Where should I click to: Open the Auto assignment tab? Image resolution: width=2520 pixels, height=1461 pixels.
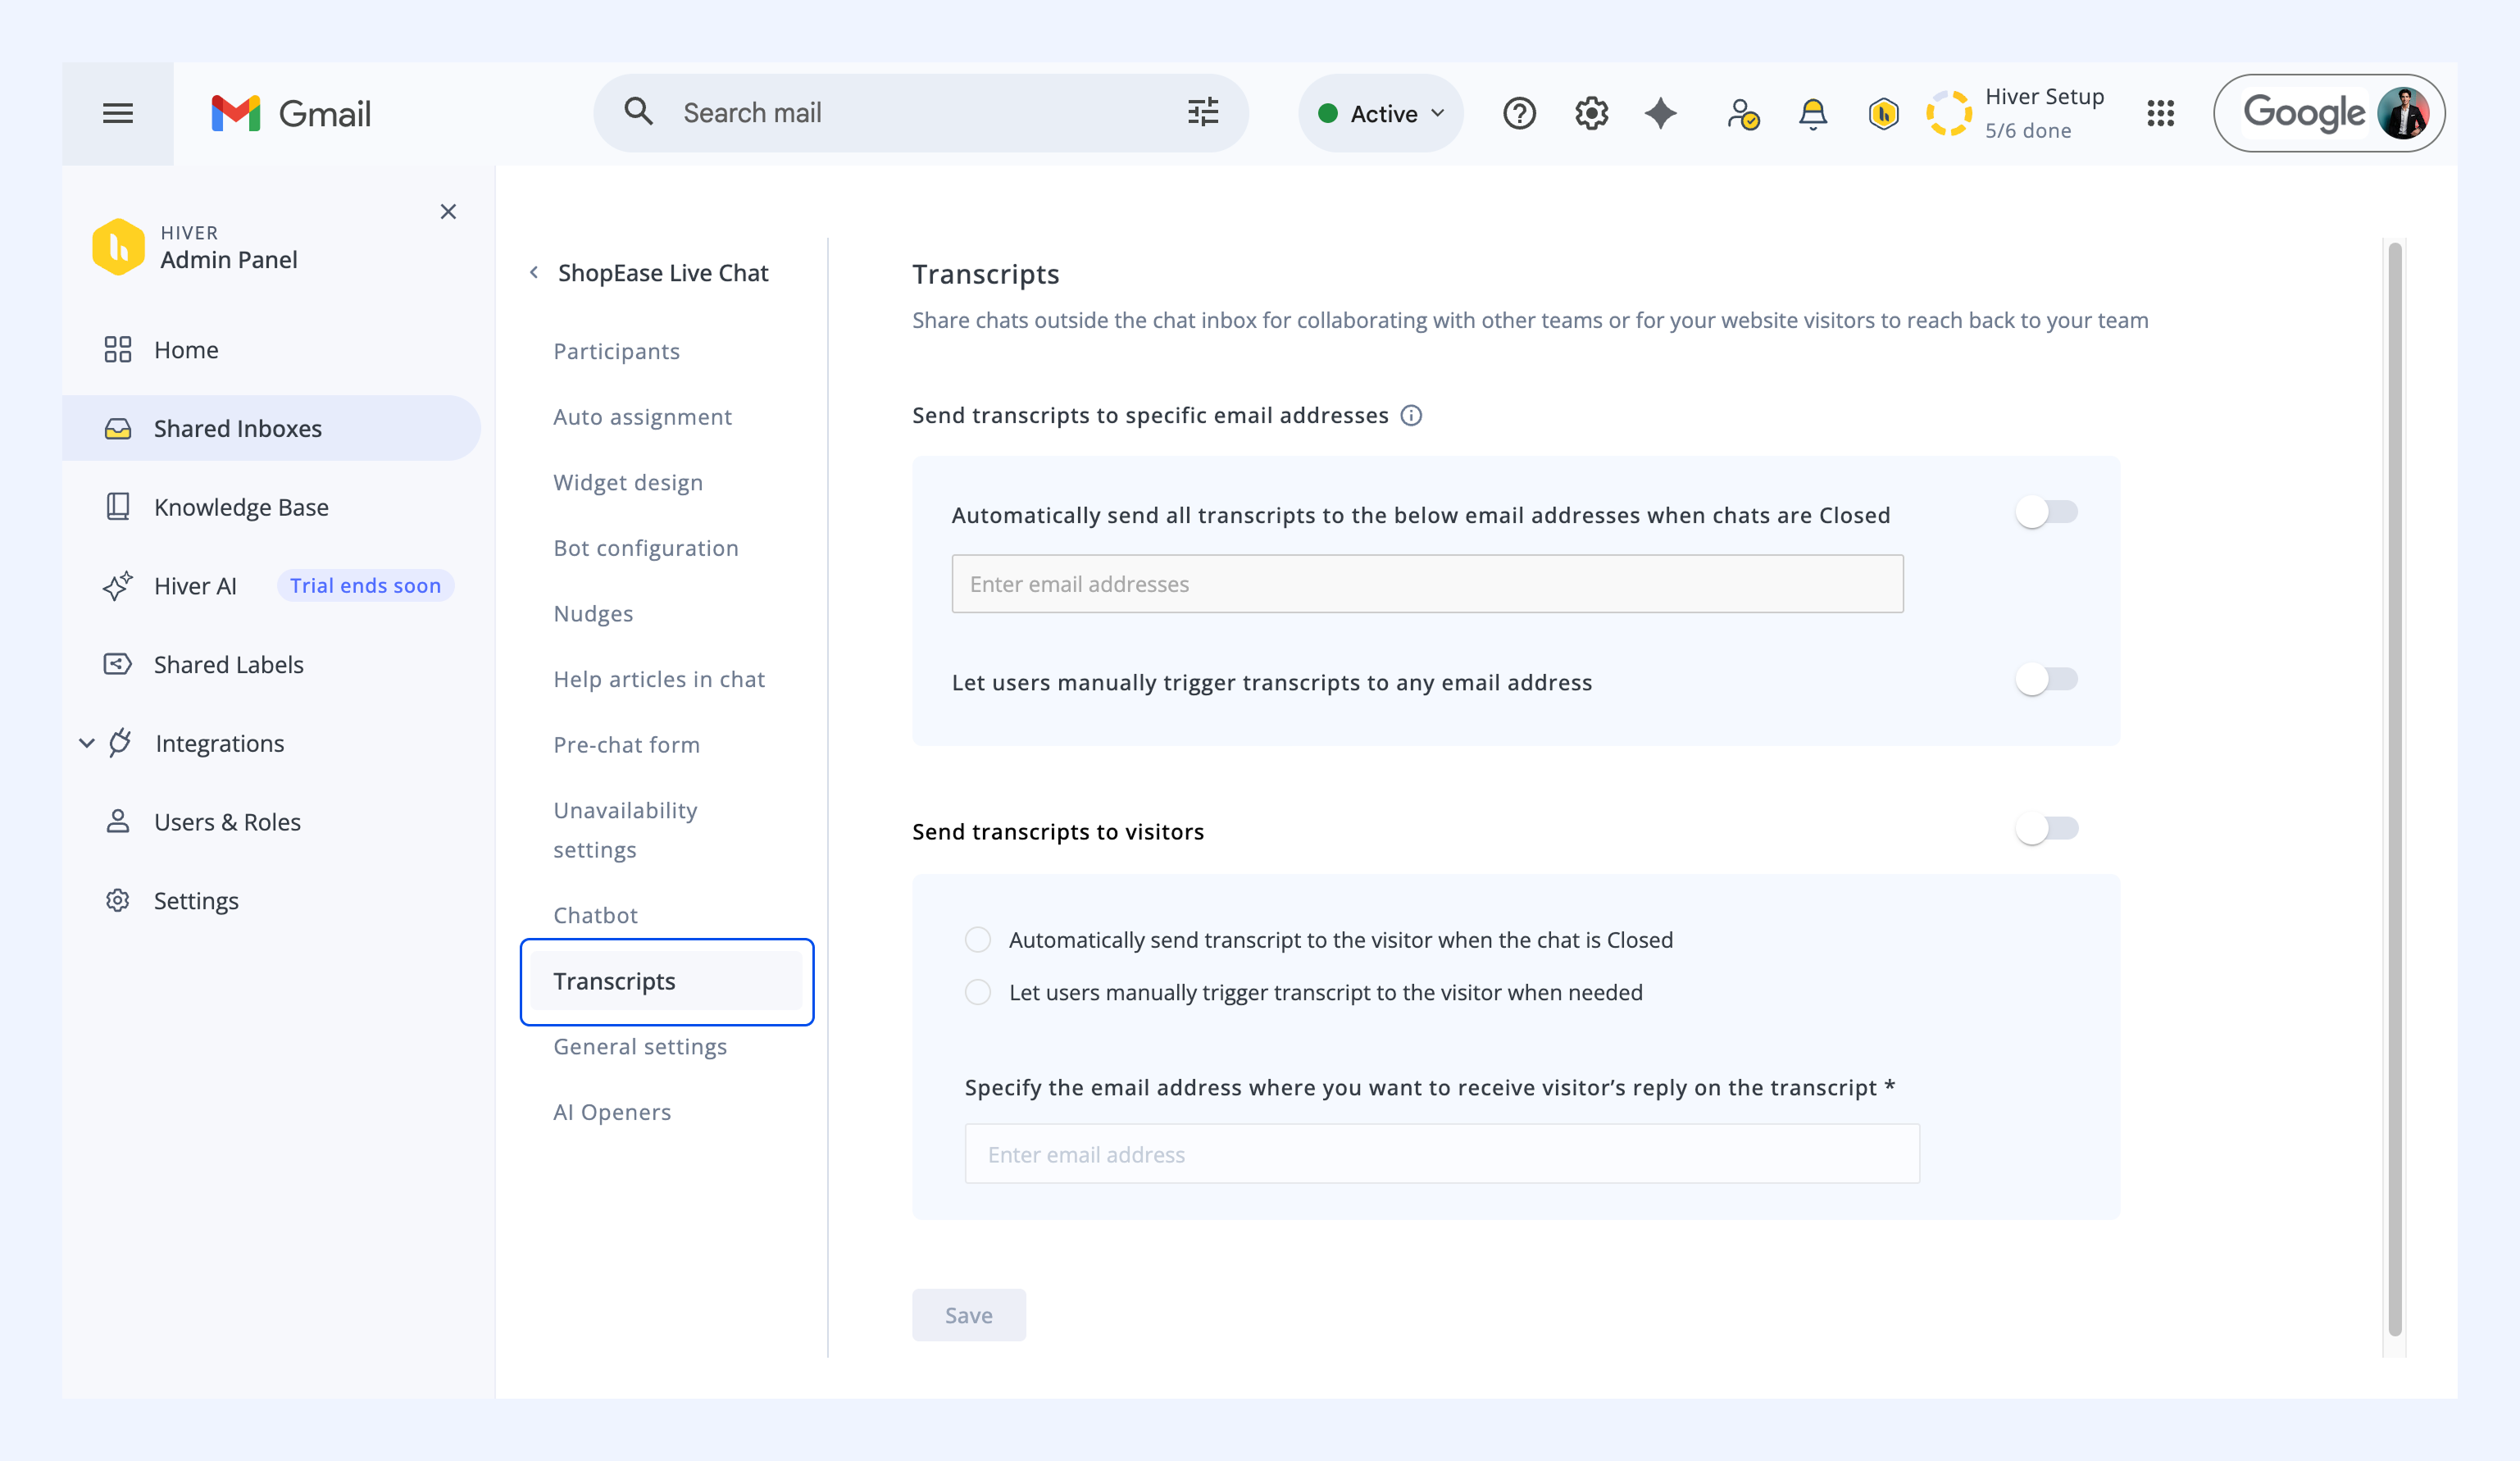coord(642,416)
